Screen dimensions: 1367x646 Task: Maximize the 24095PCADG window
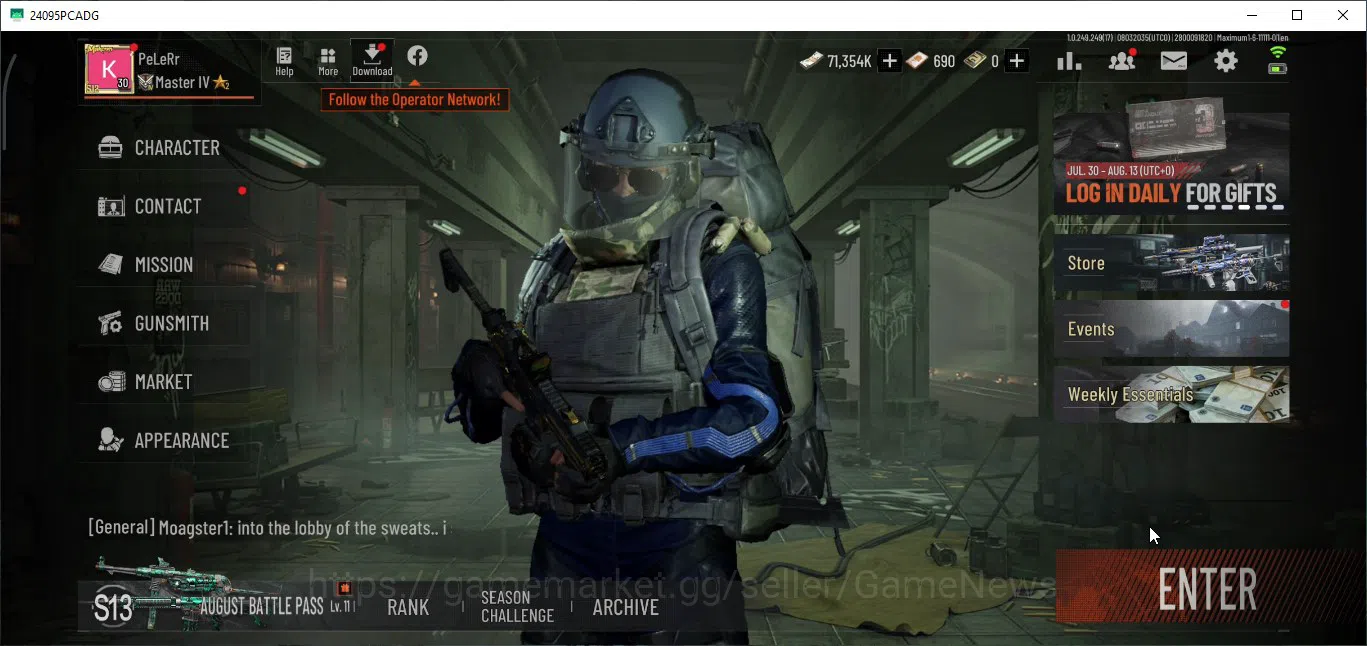(x=1297, y=15)
